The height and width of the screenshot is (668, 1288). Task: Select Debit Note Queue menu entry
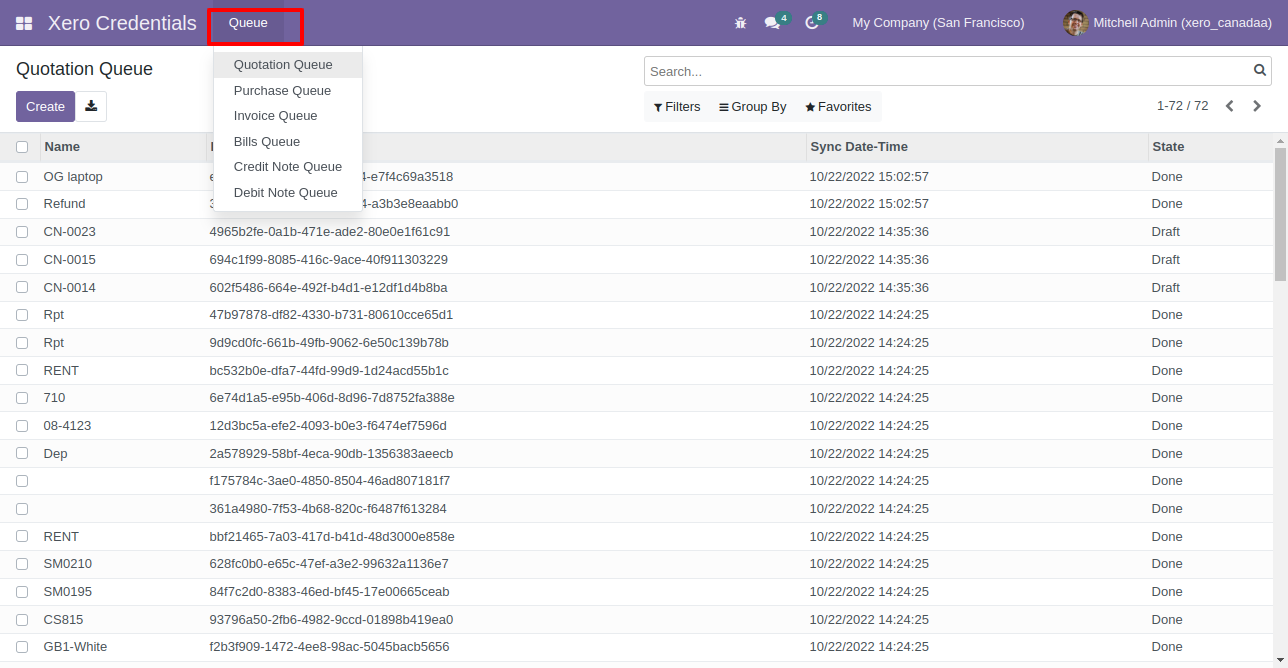click(286, 193)
